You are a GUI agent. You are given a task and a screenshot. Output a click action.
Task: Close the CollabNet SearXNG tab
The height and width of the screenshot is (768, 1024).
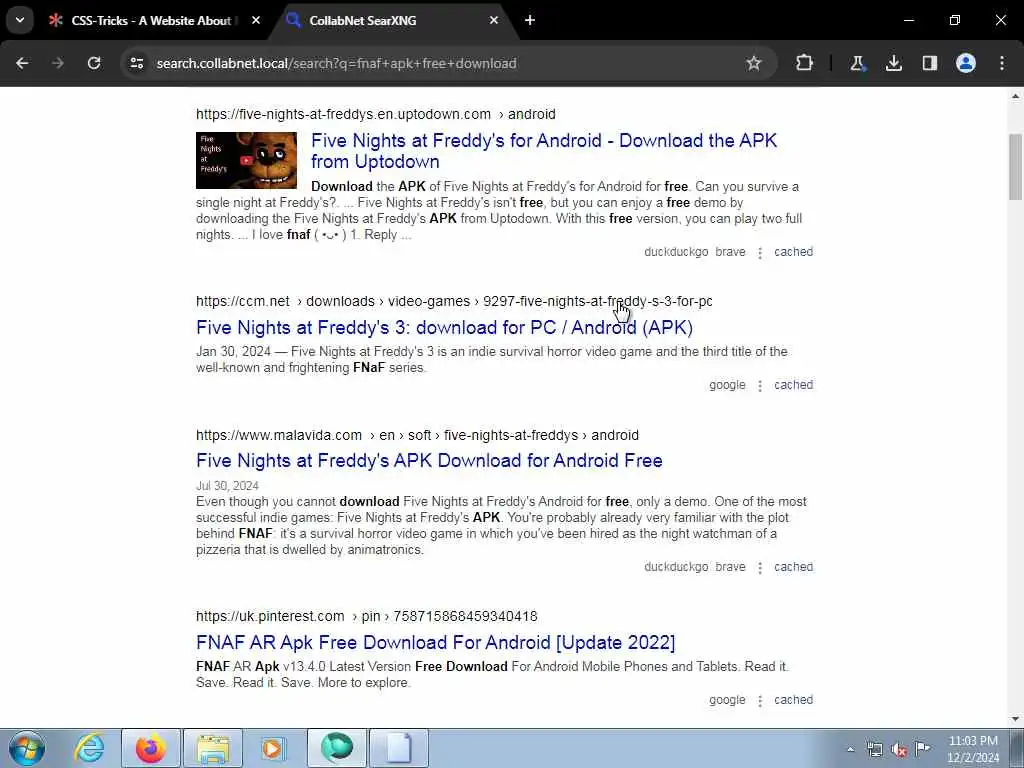pos(494,20)
